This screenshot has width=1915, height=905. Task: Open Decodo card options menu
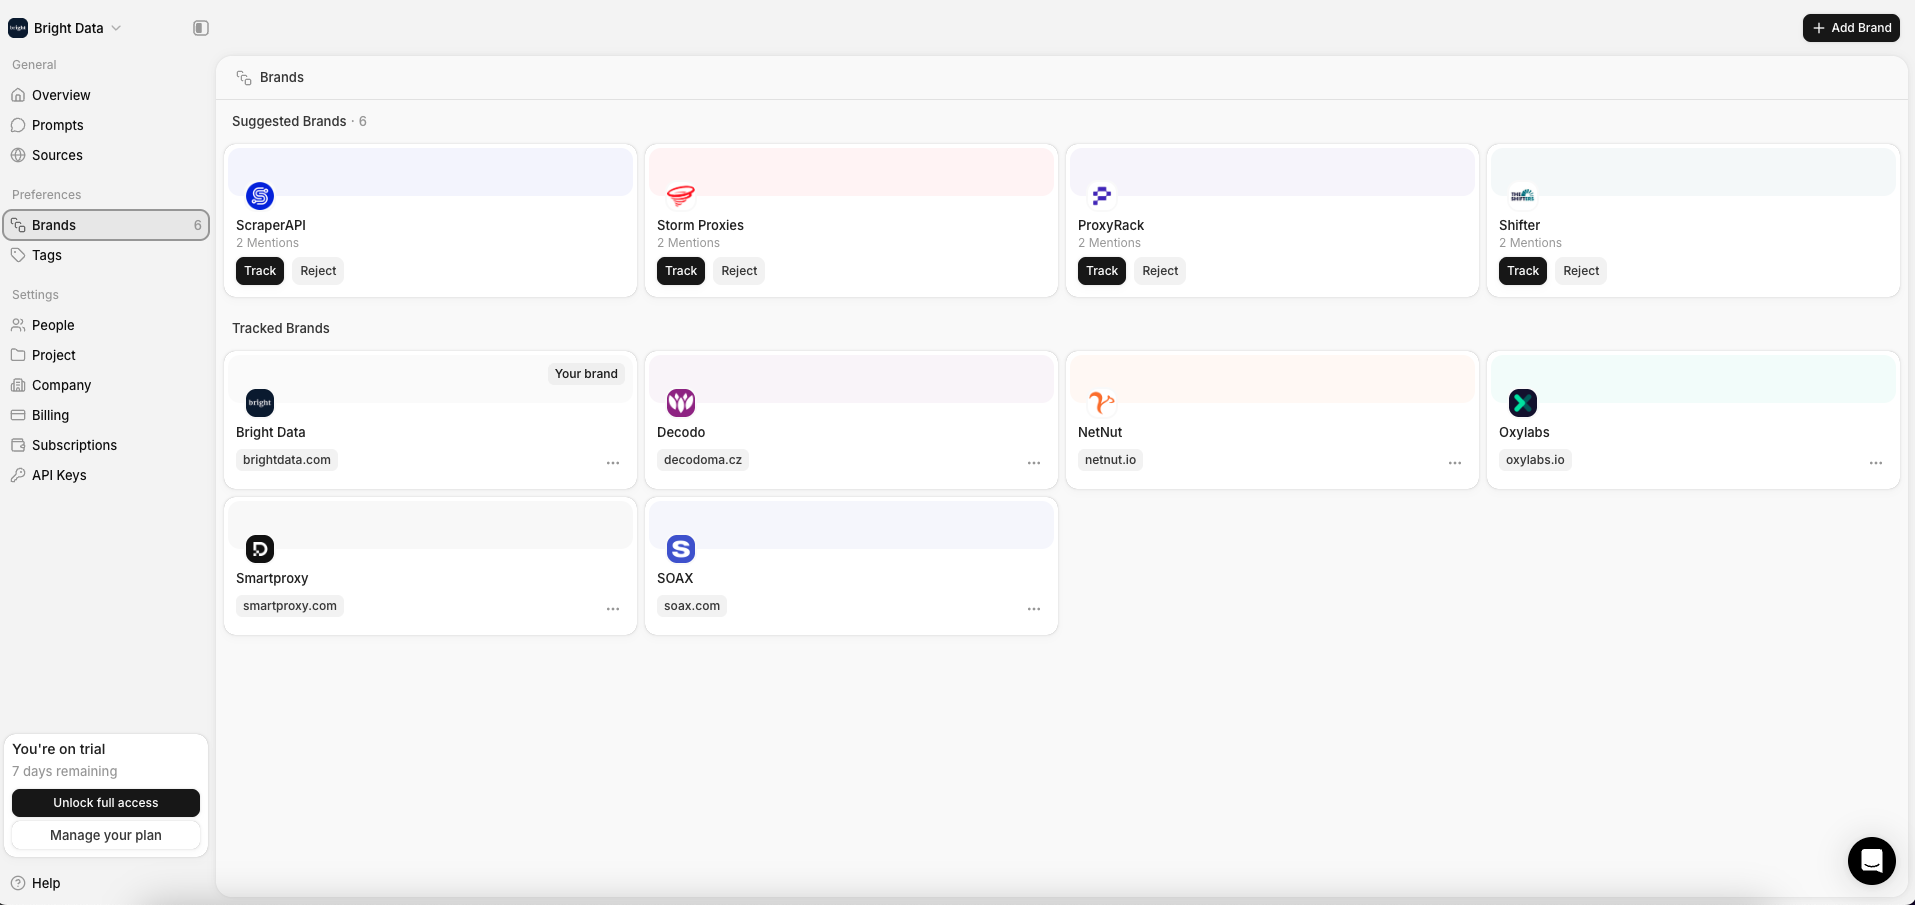pos(1034,463)
